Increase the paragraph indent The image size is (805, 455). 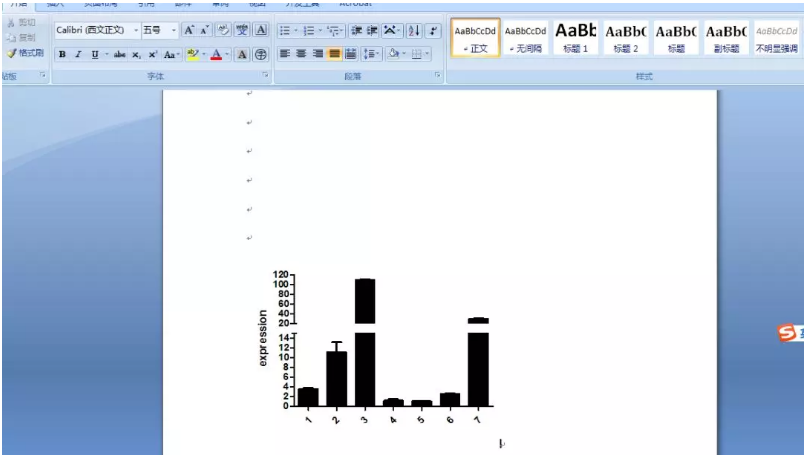pyautogui.click(x=372, y=31)
